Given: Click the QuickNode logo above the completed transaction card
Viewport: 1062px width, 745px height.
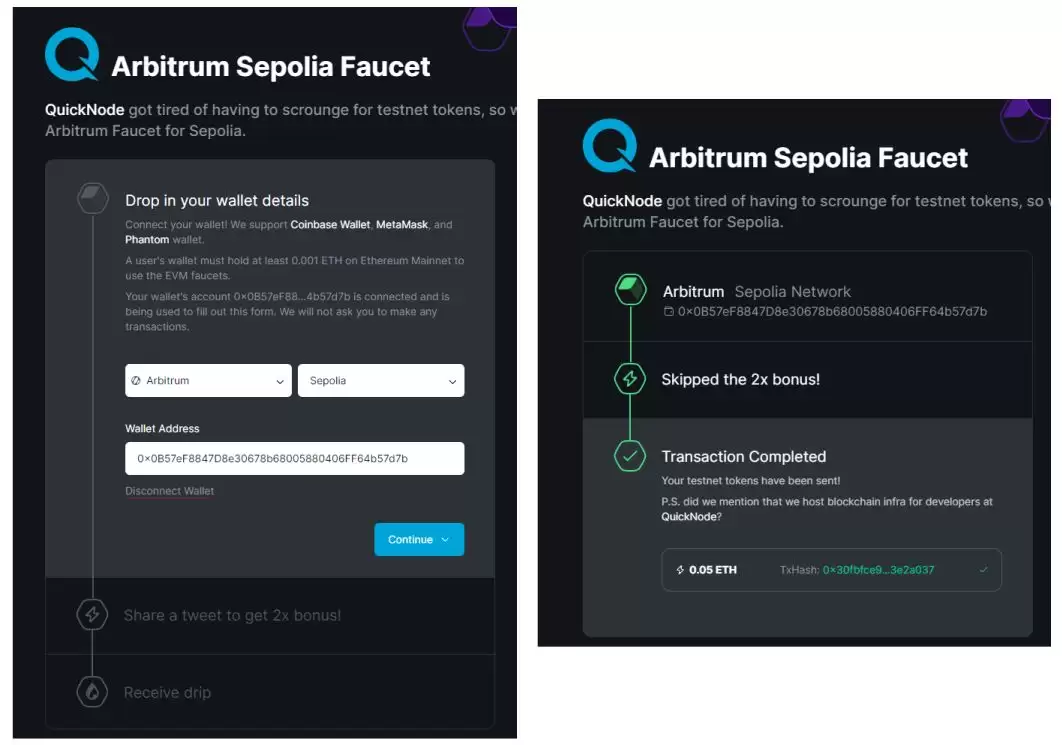Looking at the screenshot, I should coord(609,146).
